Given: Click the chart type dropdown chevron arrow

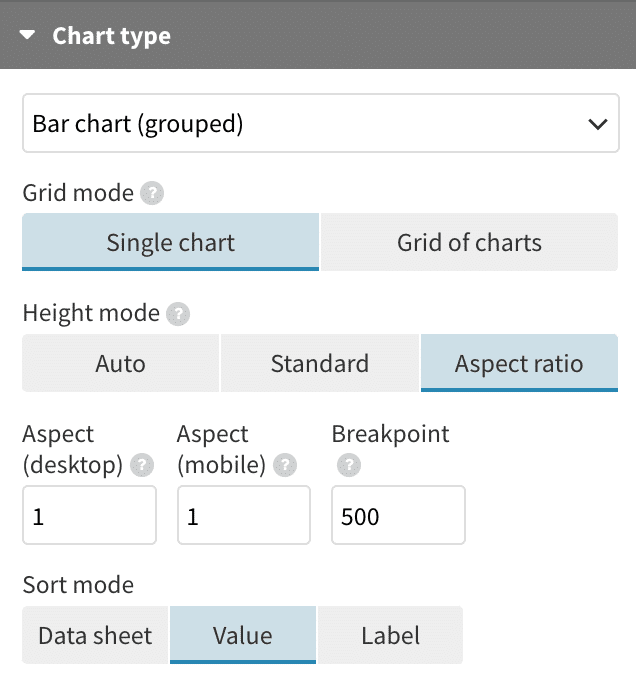Looking at the screenshot, I should [598, 124].
